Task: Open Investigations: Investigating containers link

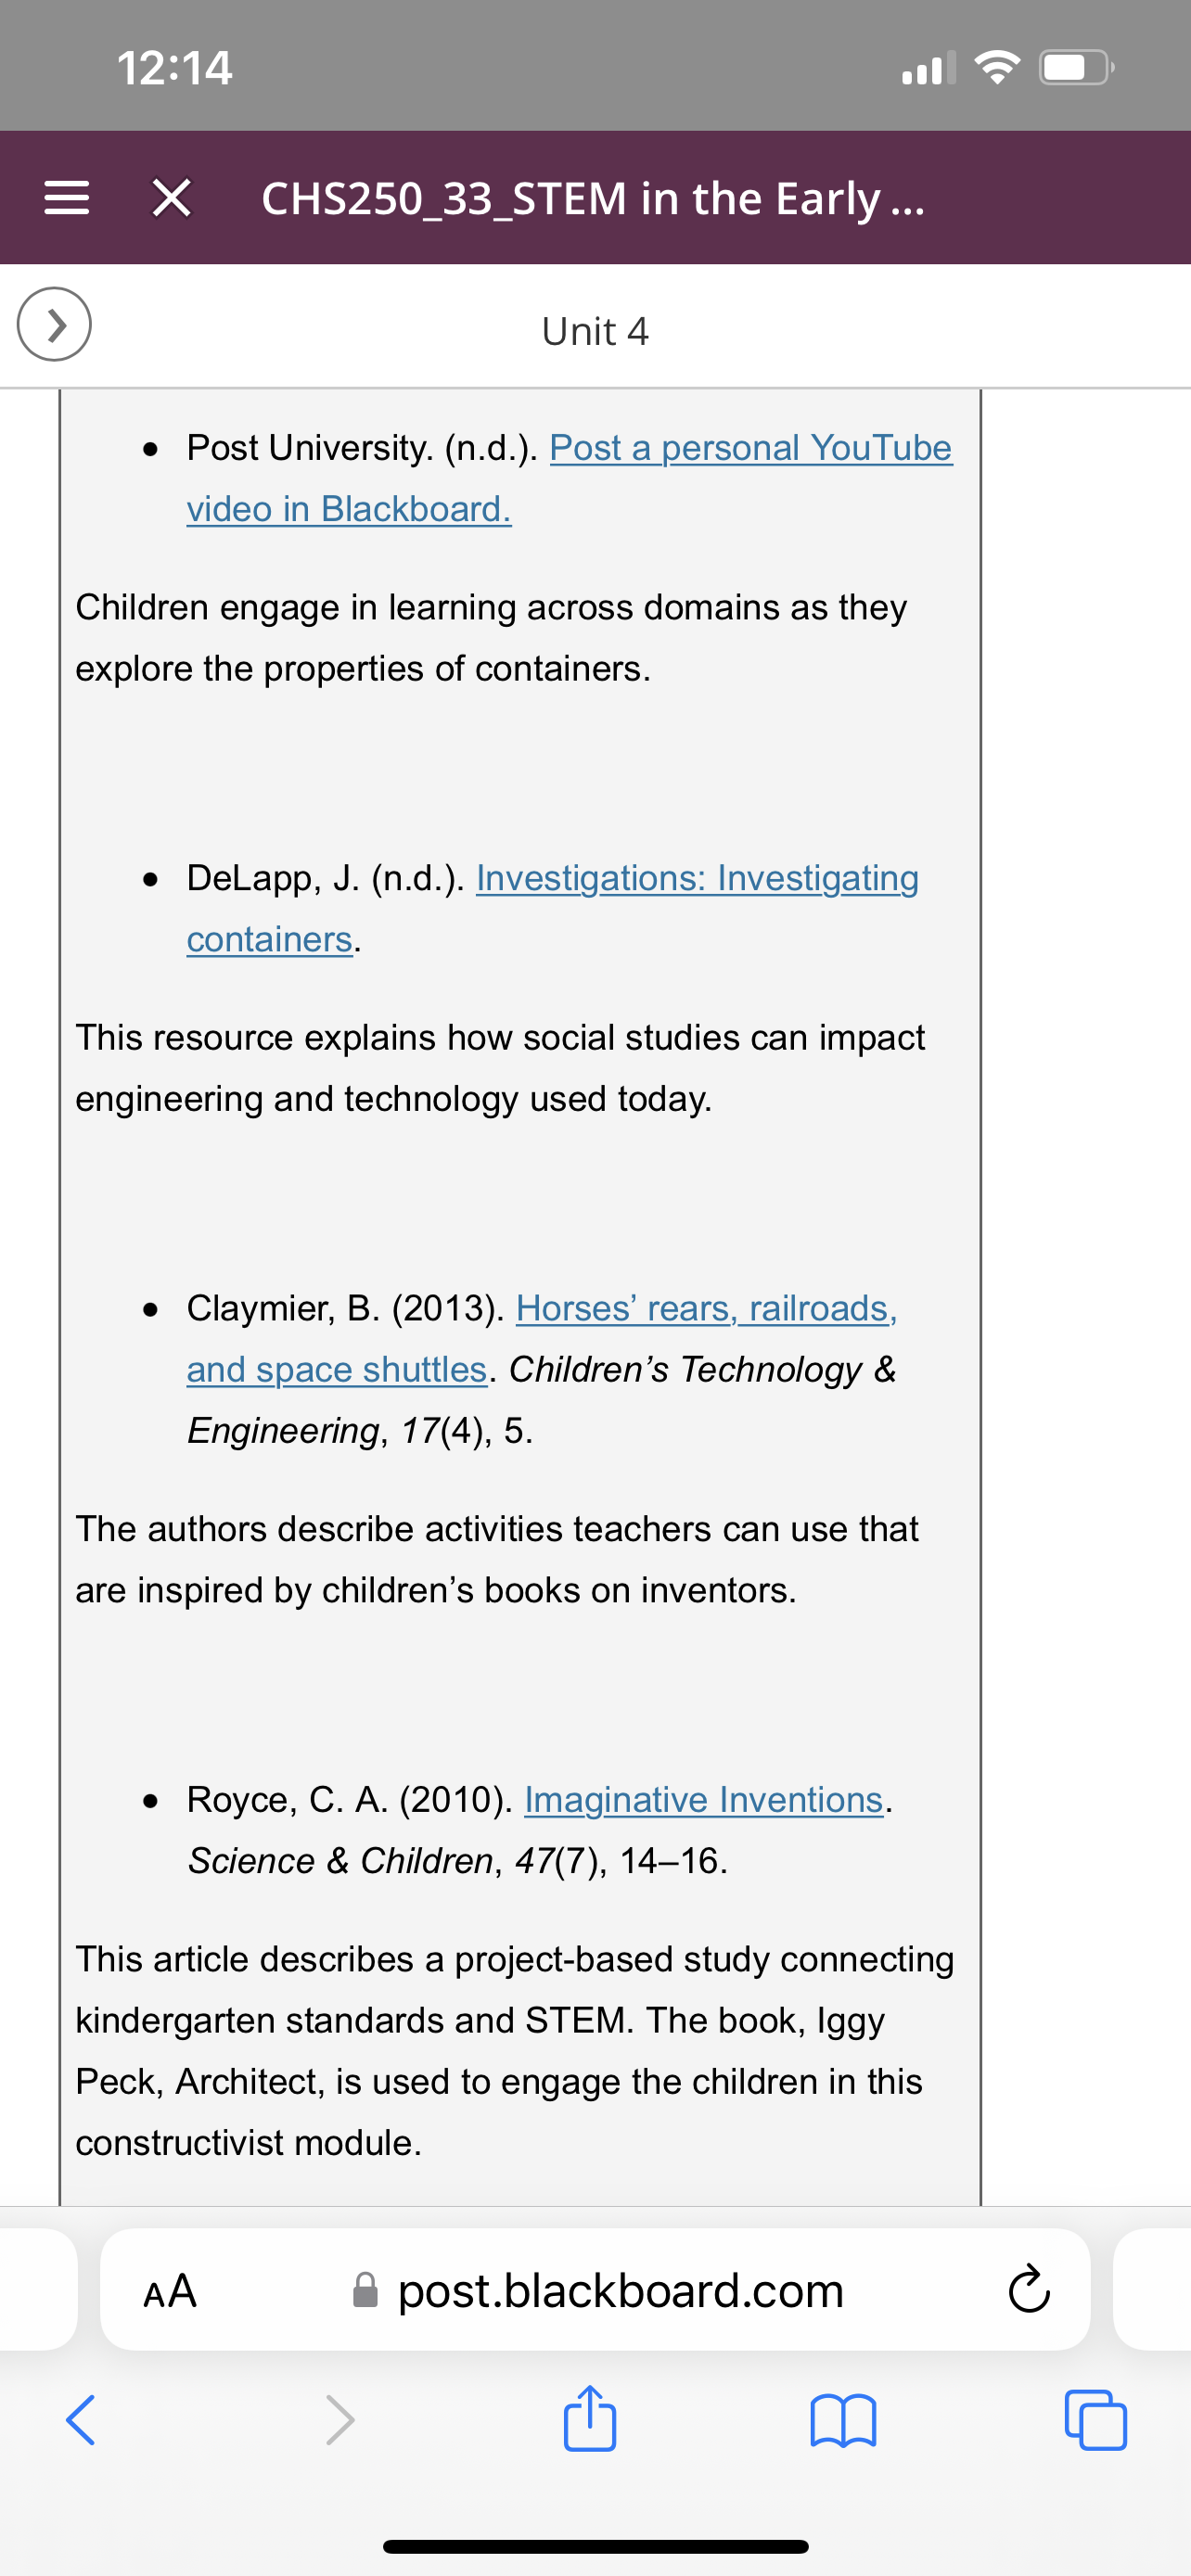Action: click(x=552, y=908)
